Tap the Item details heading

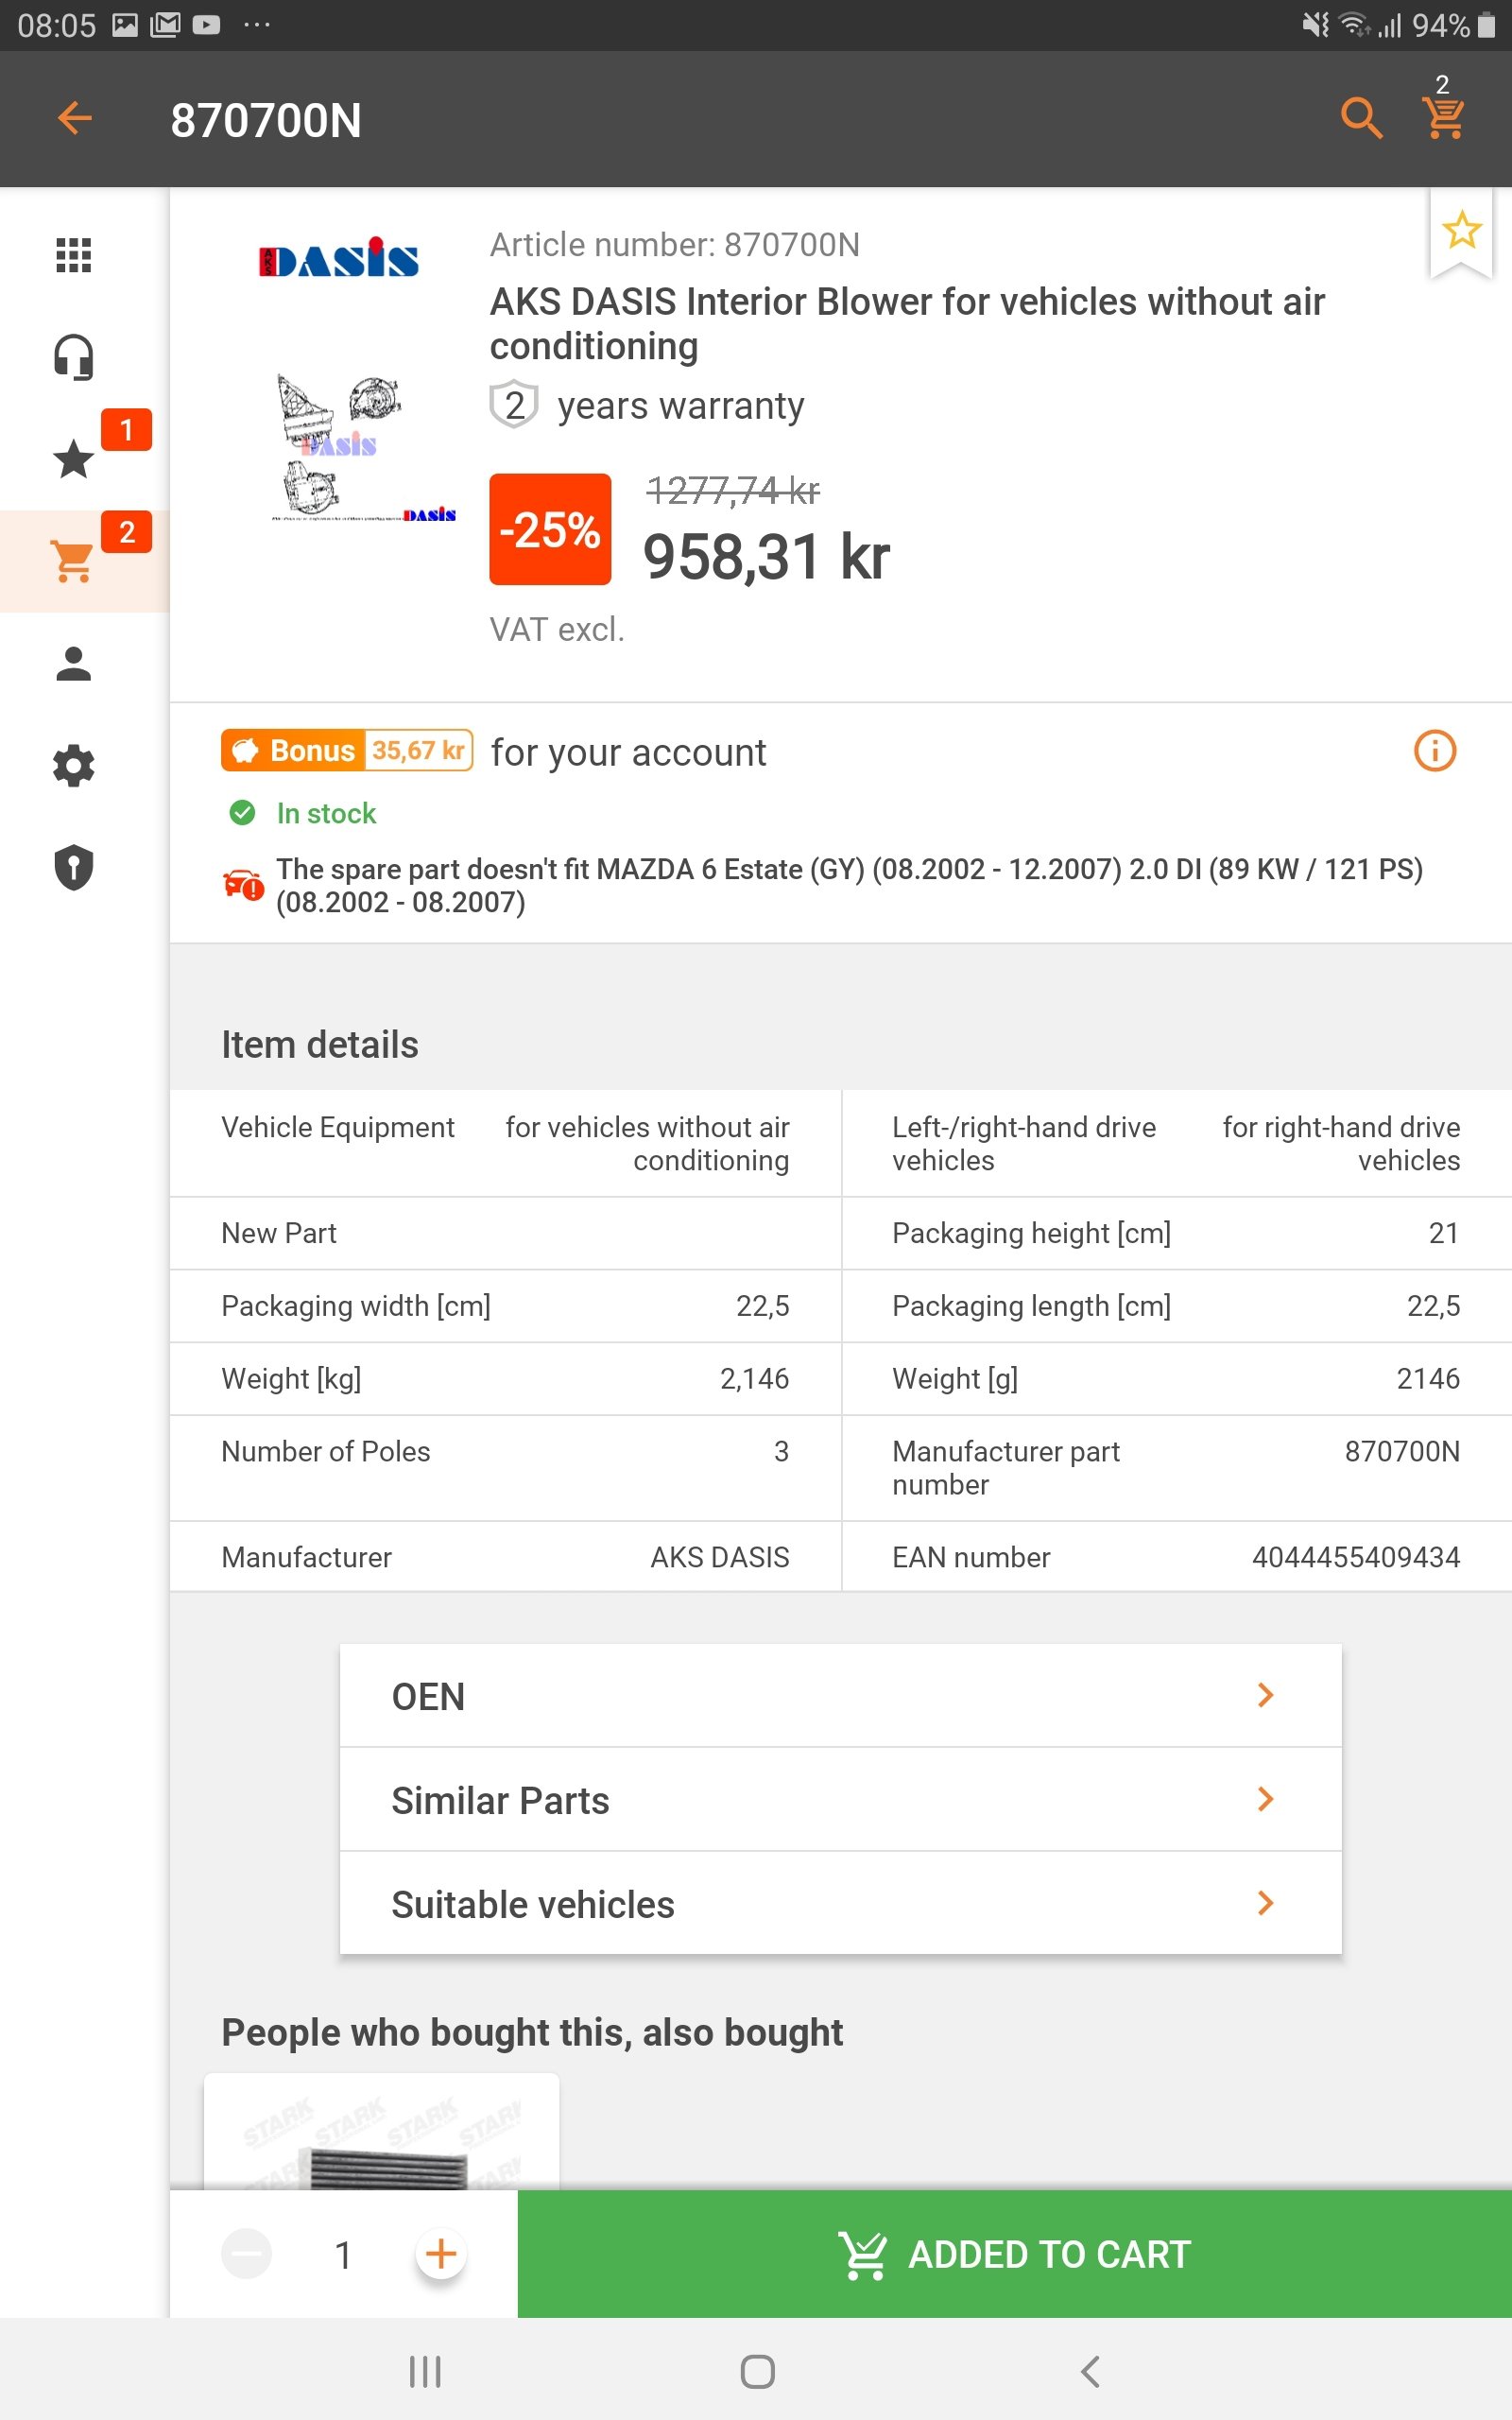point(320,1044)
